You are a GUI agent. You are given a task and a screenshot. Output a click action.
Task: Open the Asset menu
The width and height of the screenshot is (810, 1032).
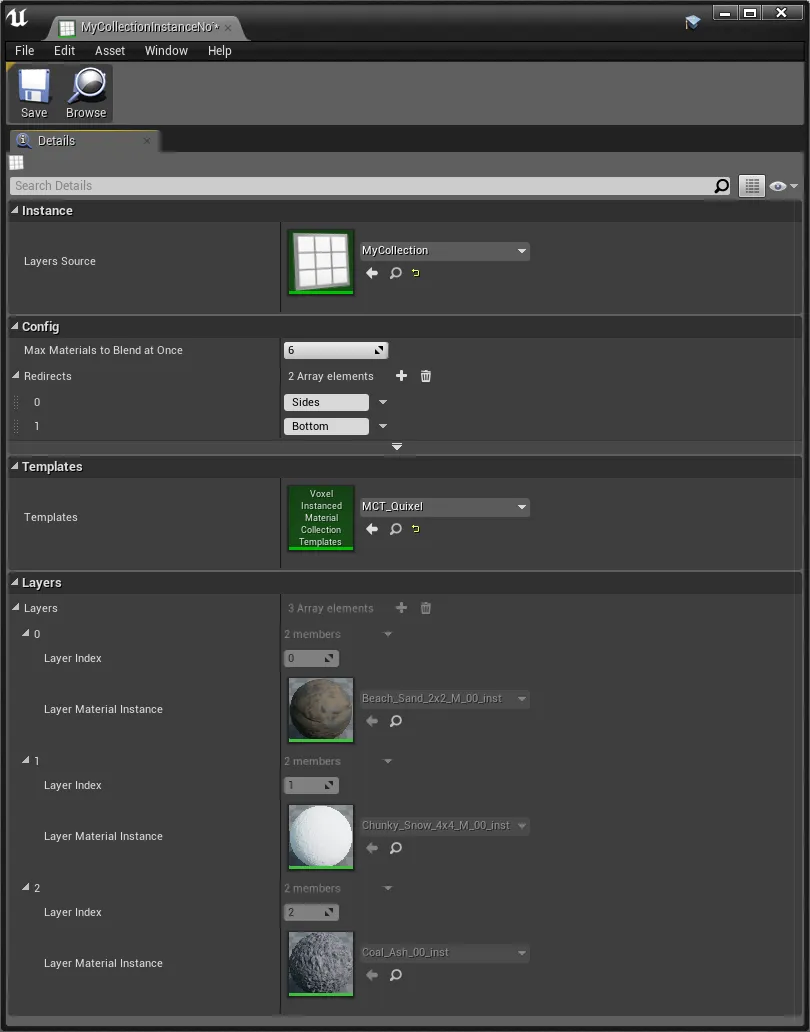tap(110, 51)
